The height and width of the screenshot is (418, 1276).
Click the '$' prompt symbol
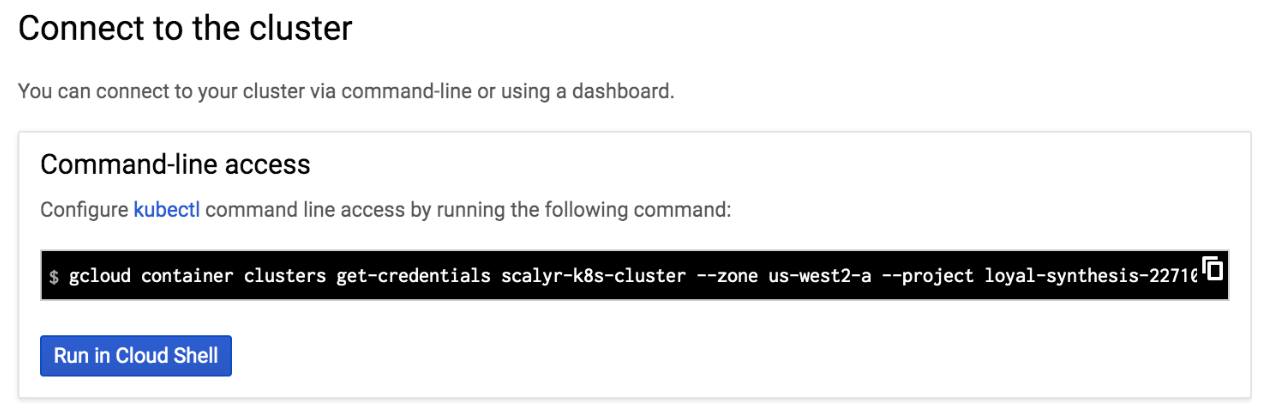pos(53,276)
